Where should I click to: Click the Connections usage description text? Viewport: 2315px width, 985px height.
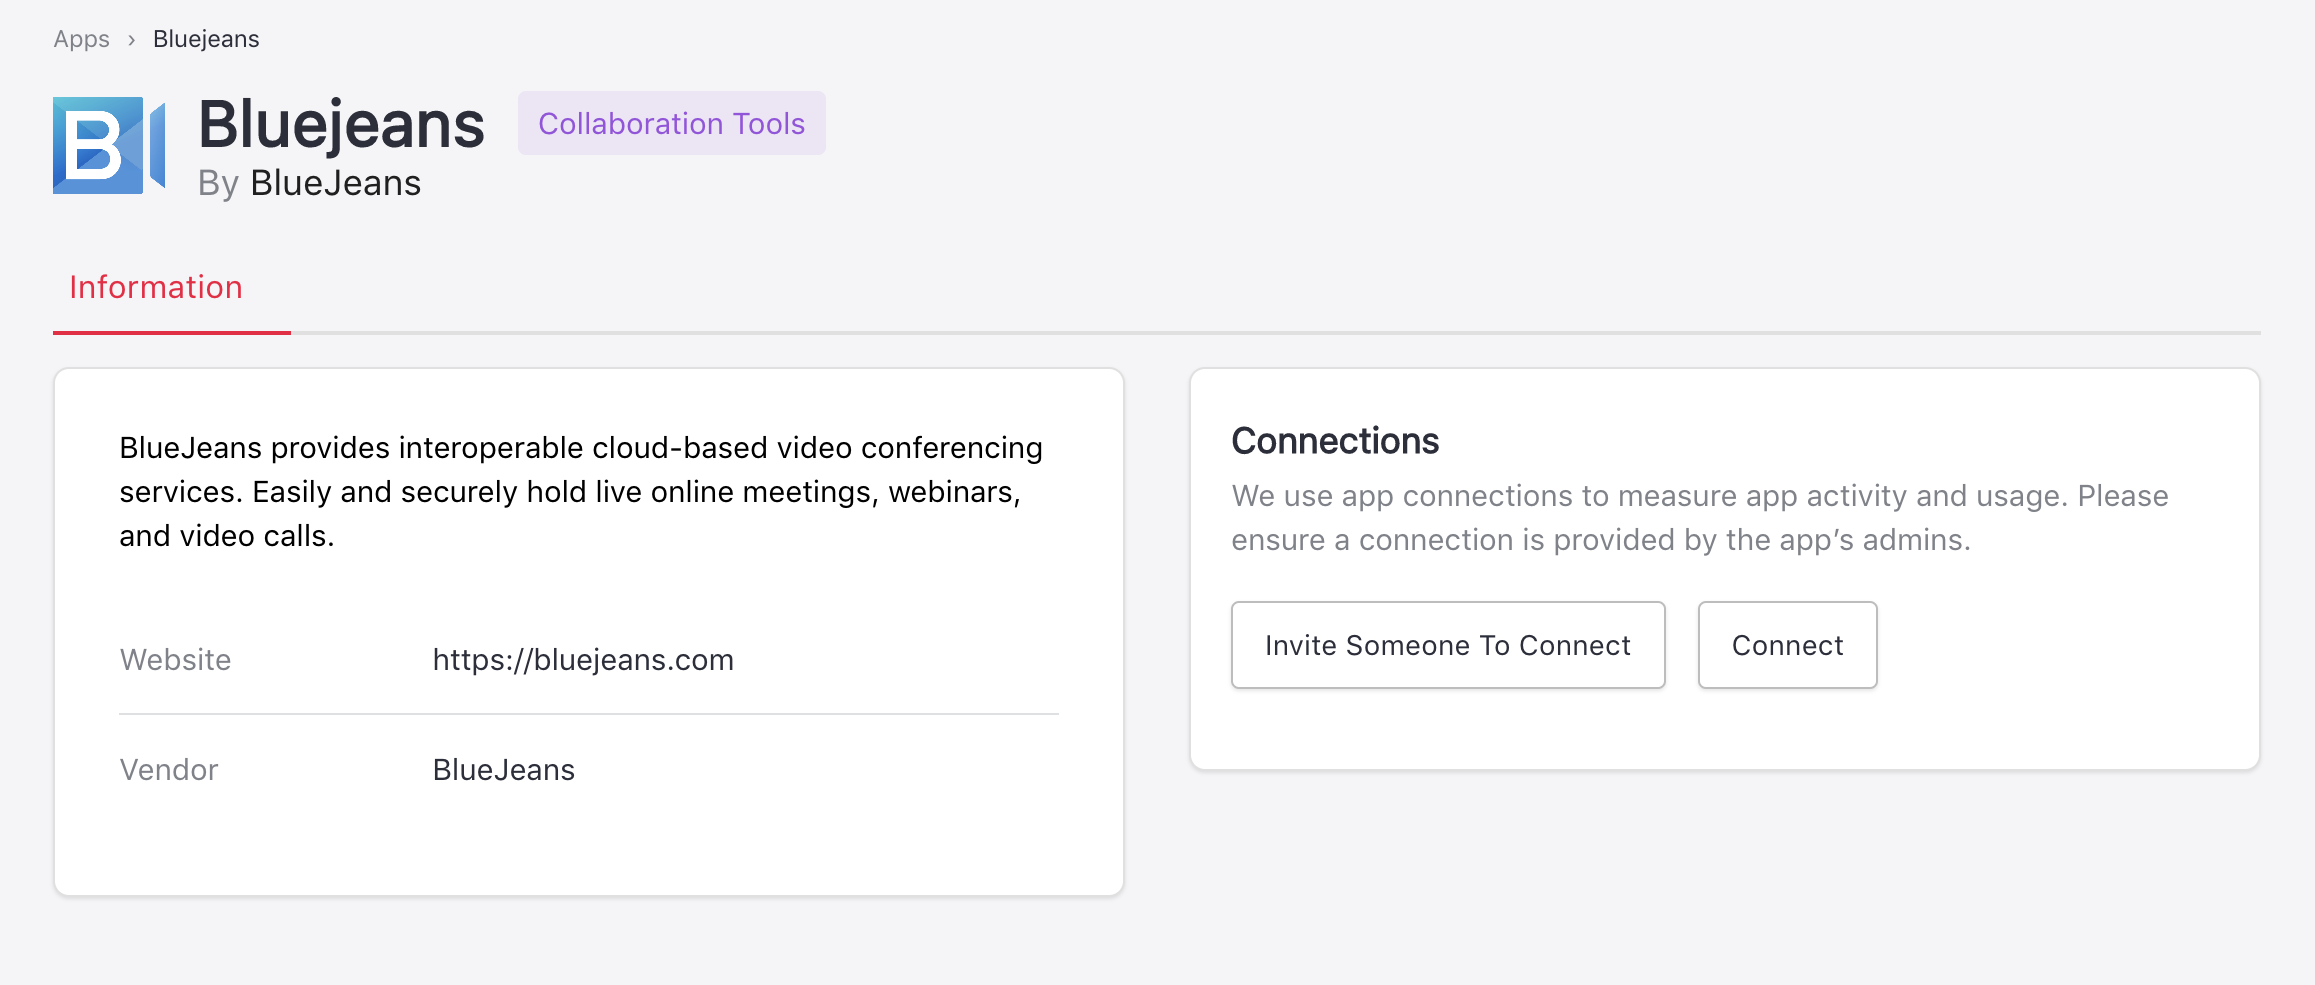click(x=1699, y=518)
